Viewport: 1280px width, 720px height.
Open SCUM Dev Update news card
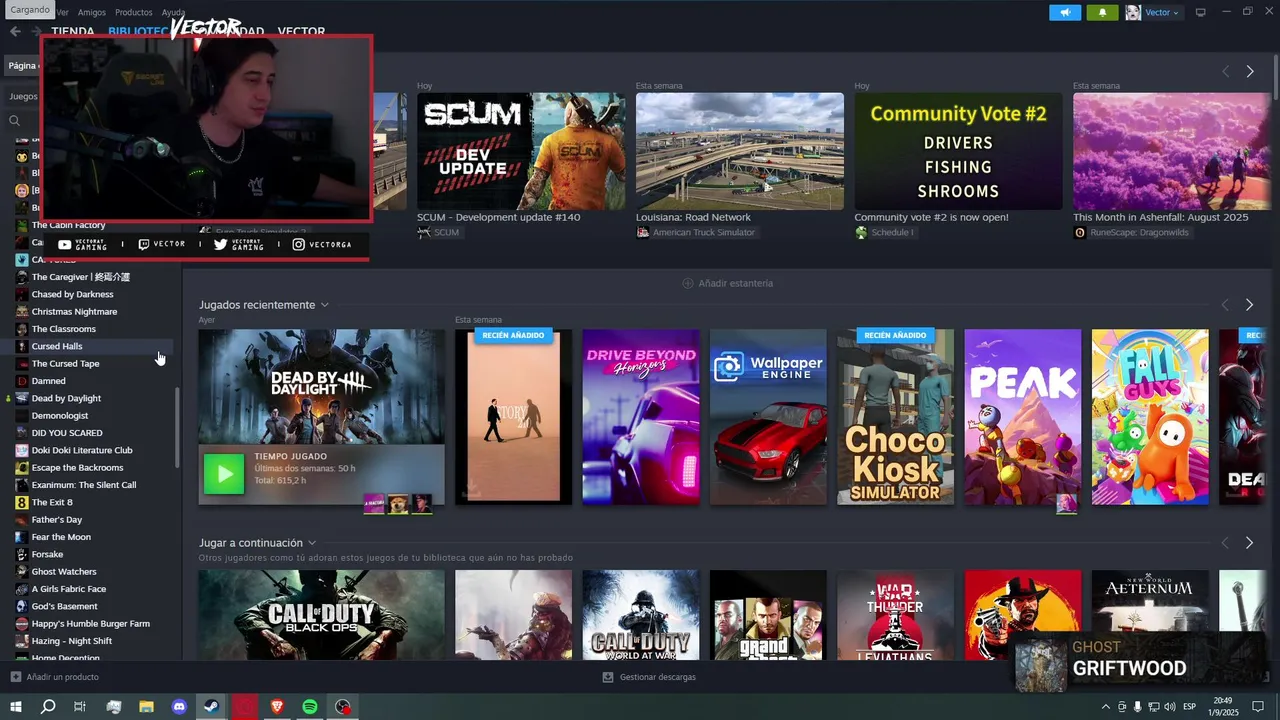point(521,151)
